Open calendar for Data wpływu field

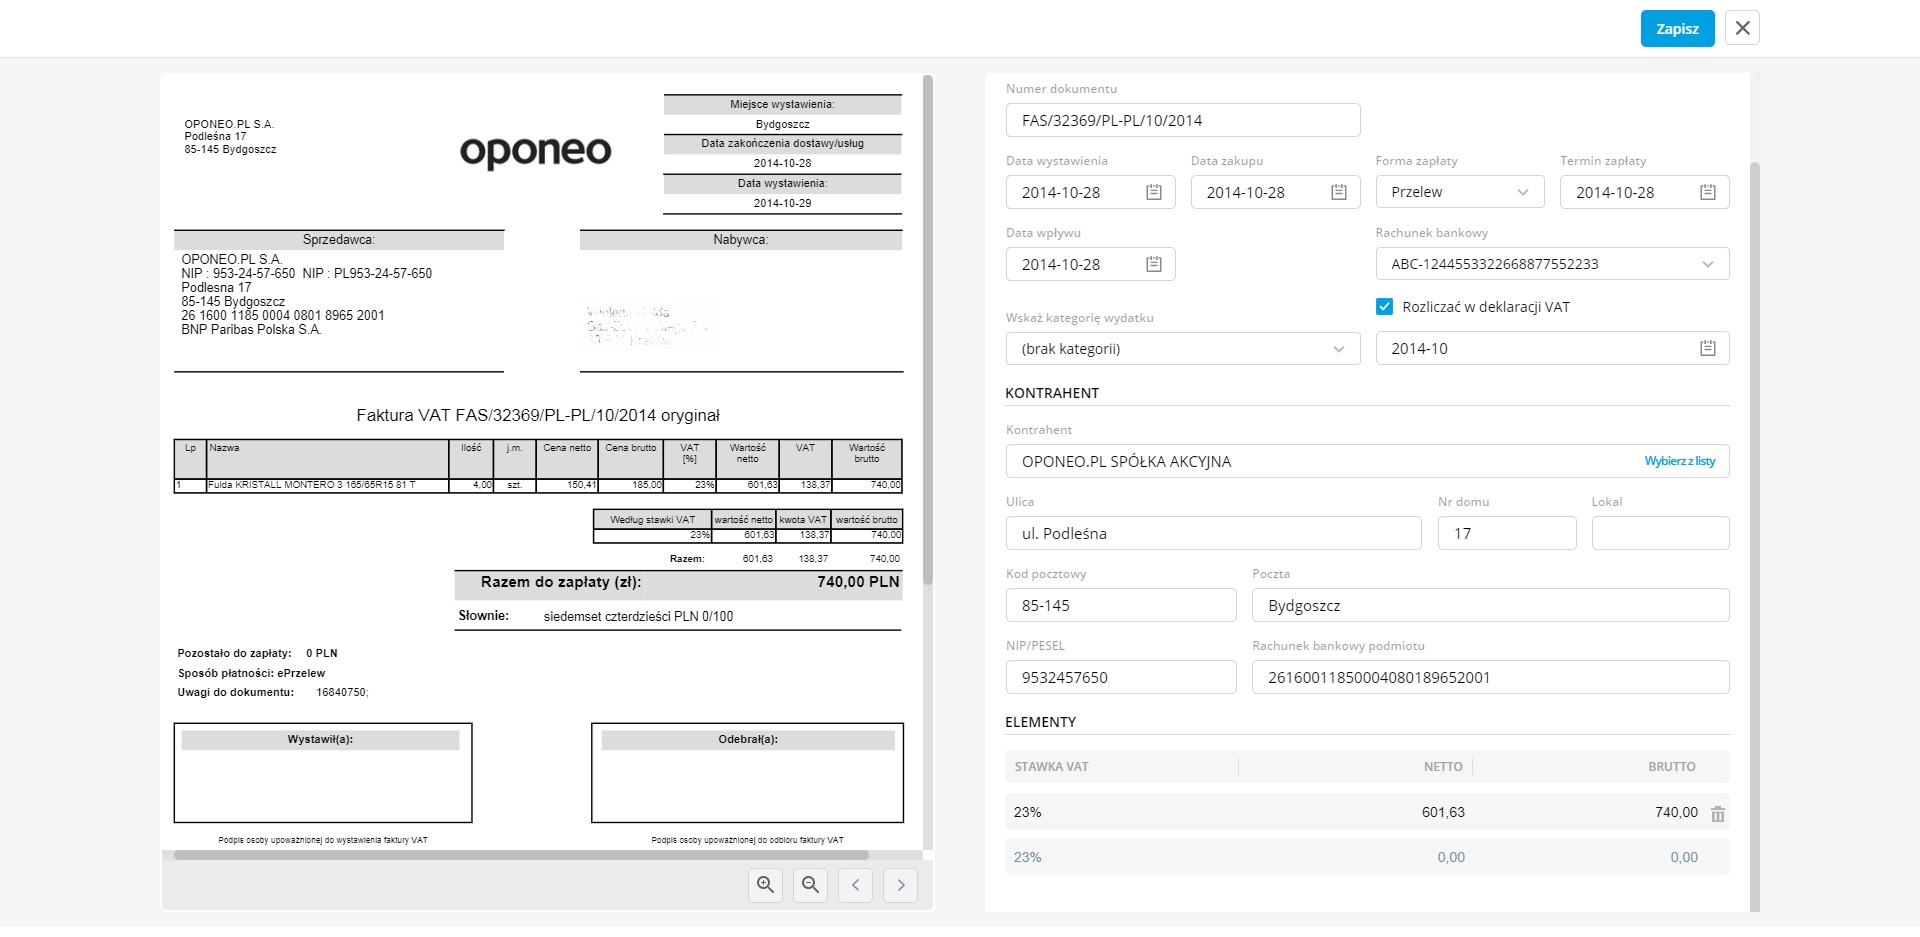pos(1153,264)
